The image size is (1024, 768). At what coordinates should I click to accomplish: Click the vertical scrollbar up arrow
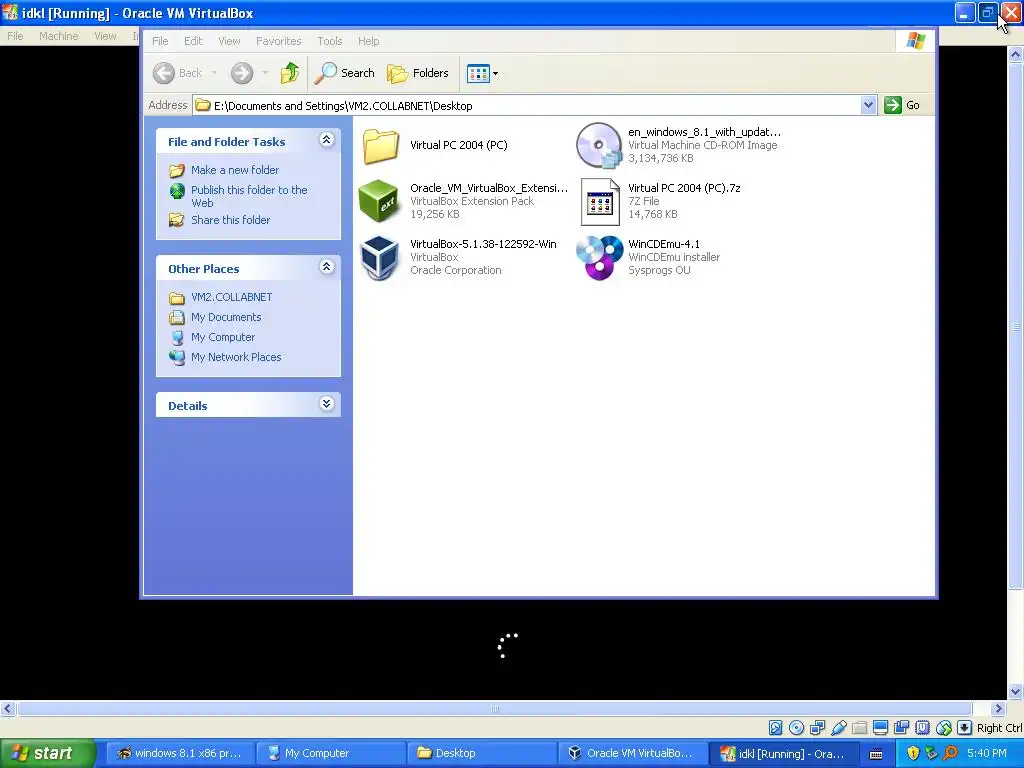tap(1015, 56)
